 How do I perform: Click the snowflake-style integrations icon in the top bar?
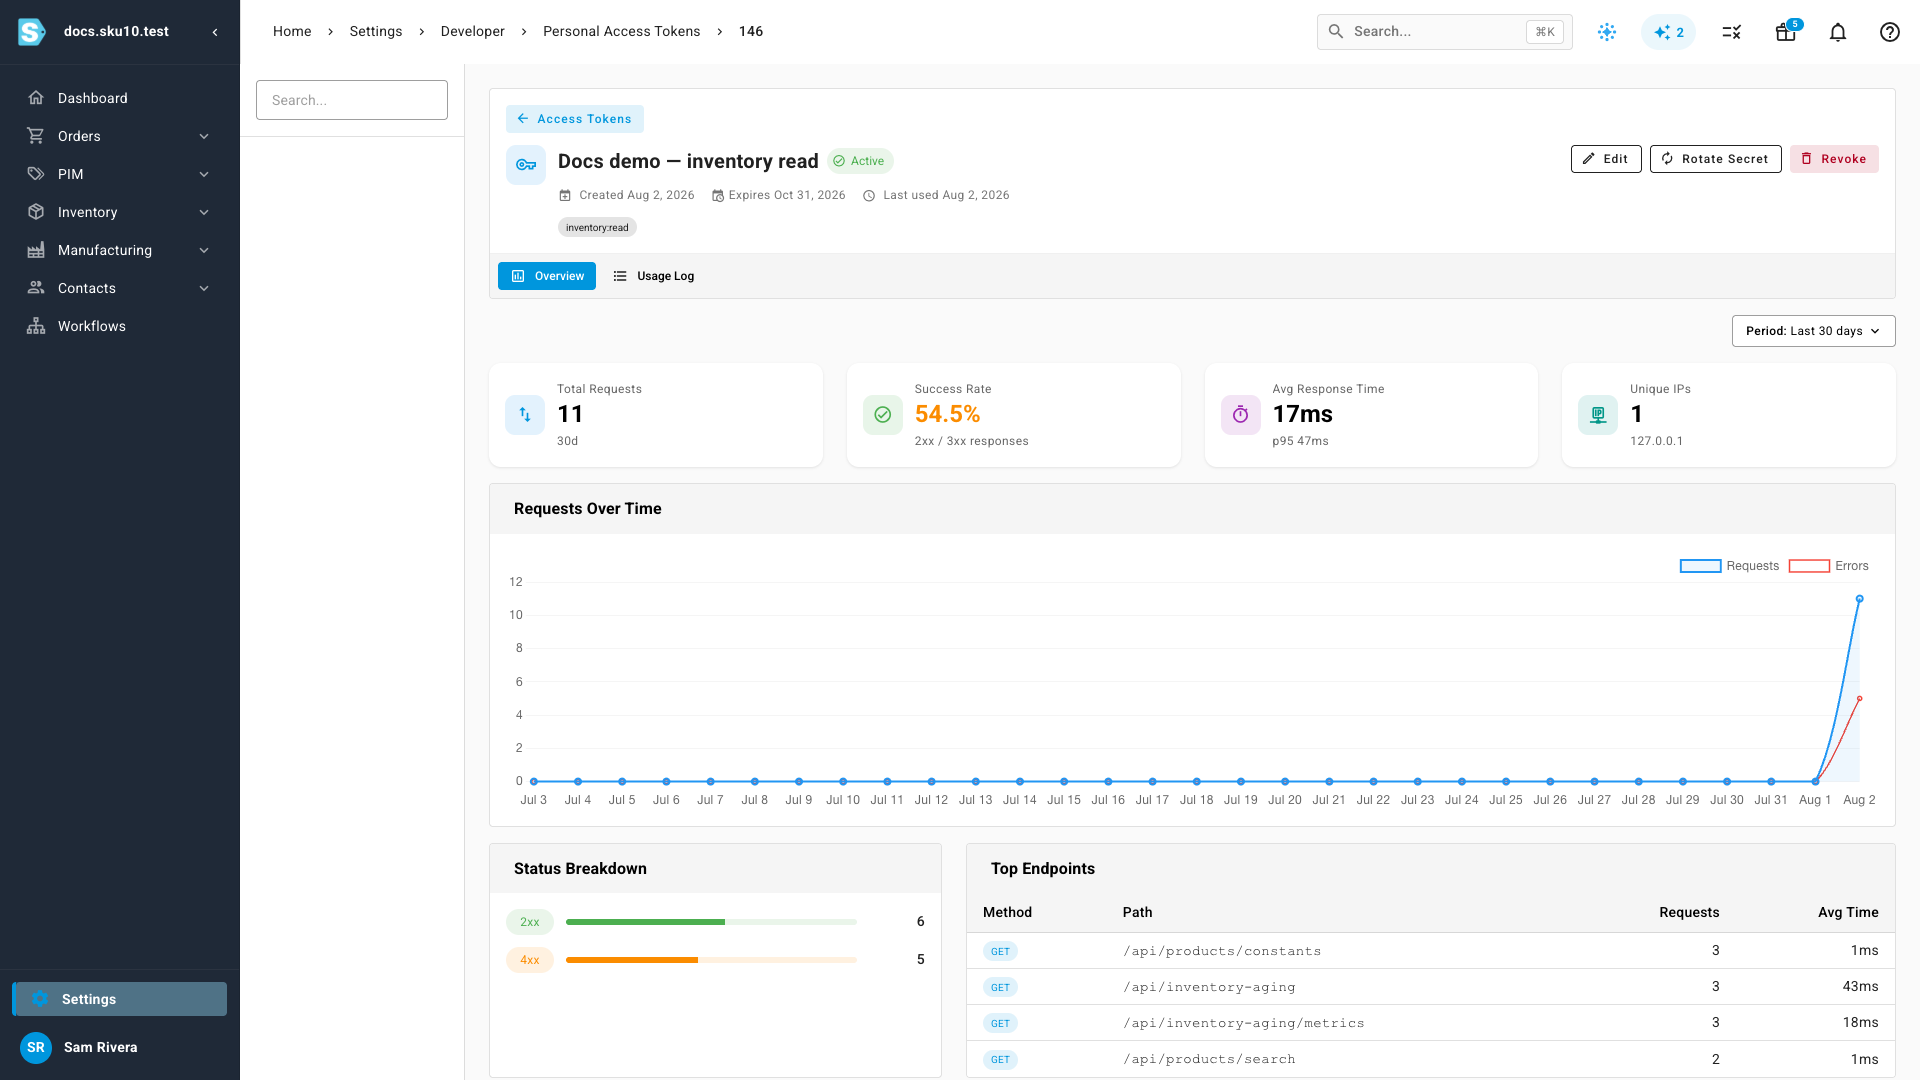coord(1607,32)
